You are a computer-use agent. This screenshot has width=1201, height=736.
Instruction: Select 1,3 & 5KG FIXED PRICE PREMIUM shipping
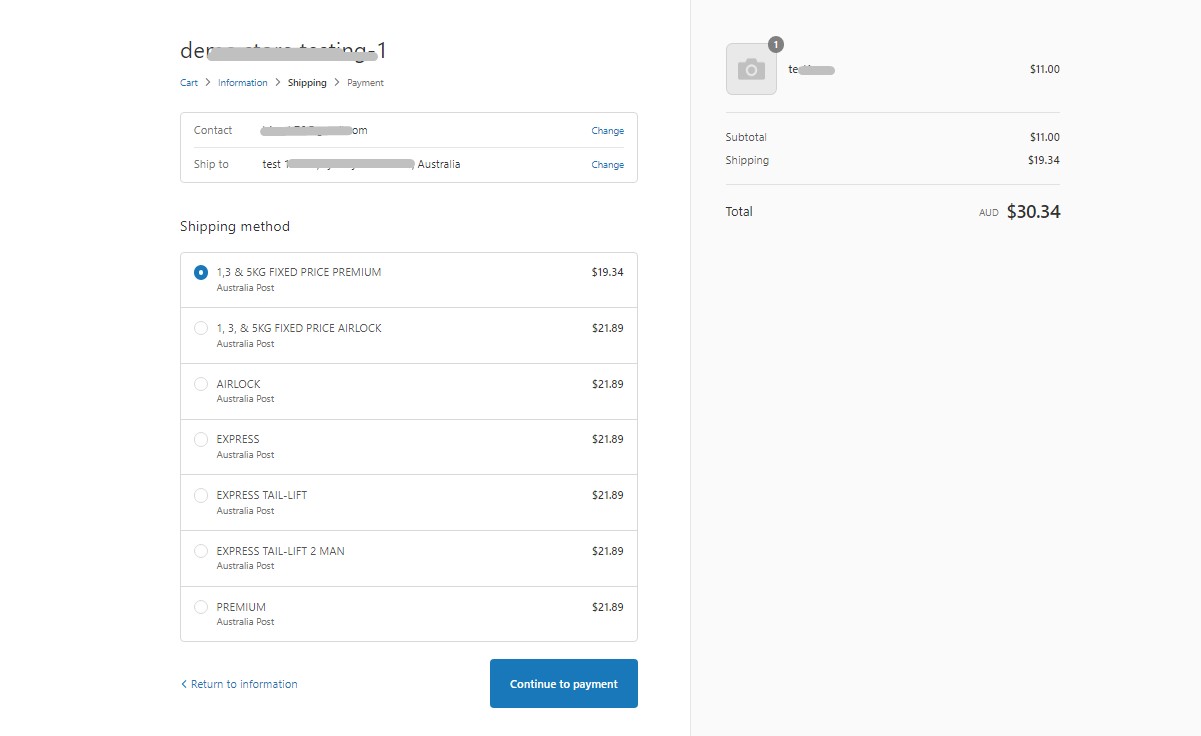coord(201,272)
